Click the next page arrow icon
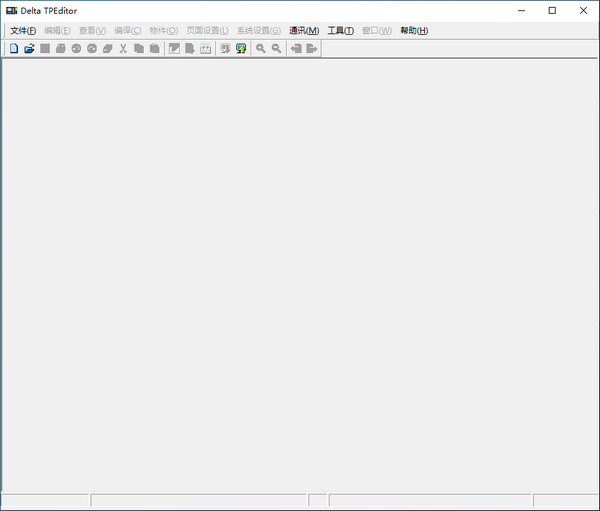 pyautogui.click(x=312, y=49)
